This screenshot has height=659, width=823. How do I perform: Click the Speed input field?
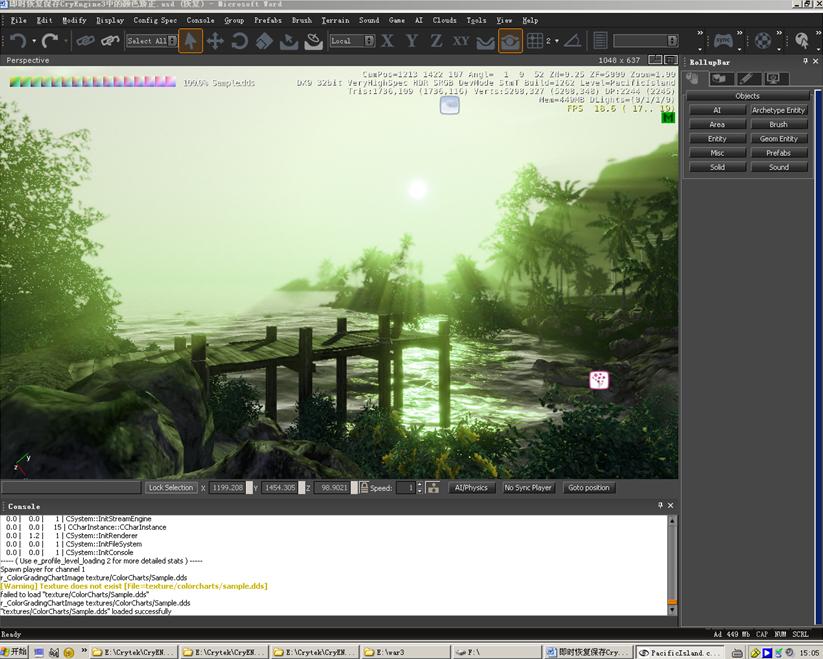(x=405, y=488)
